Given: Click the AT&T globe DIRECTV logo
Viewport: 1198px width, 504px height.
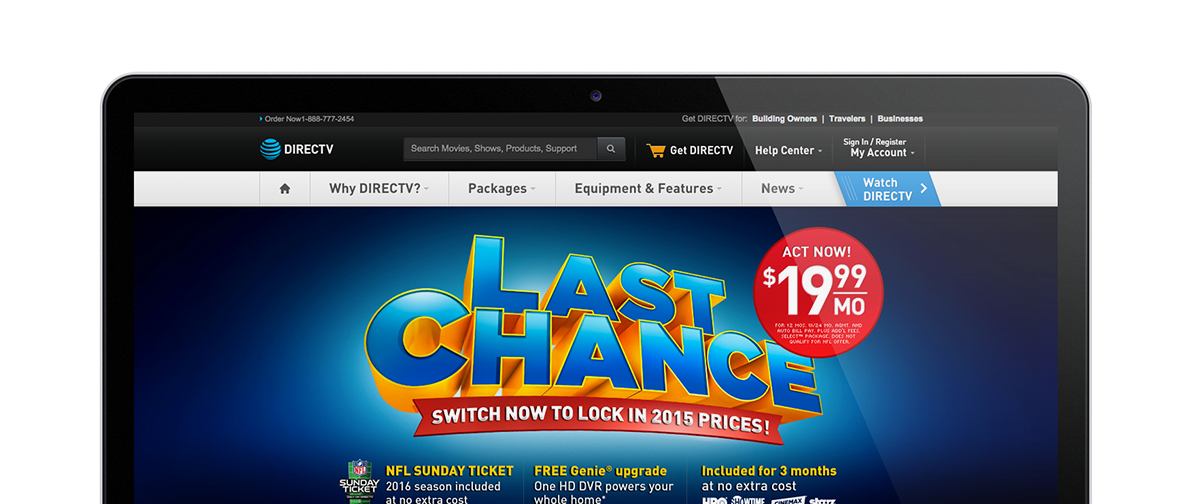Looking at the screenshot, I should (x=296, y=149).
